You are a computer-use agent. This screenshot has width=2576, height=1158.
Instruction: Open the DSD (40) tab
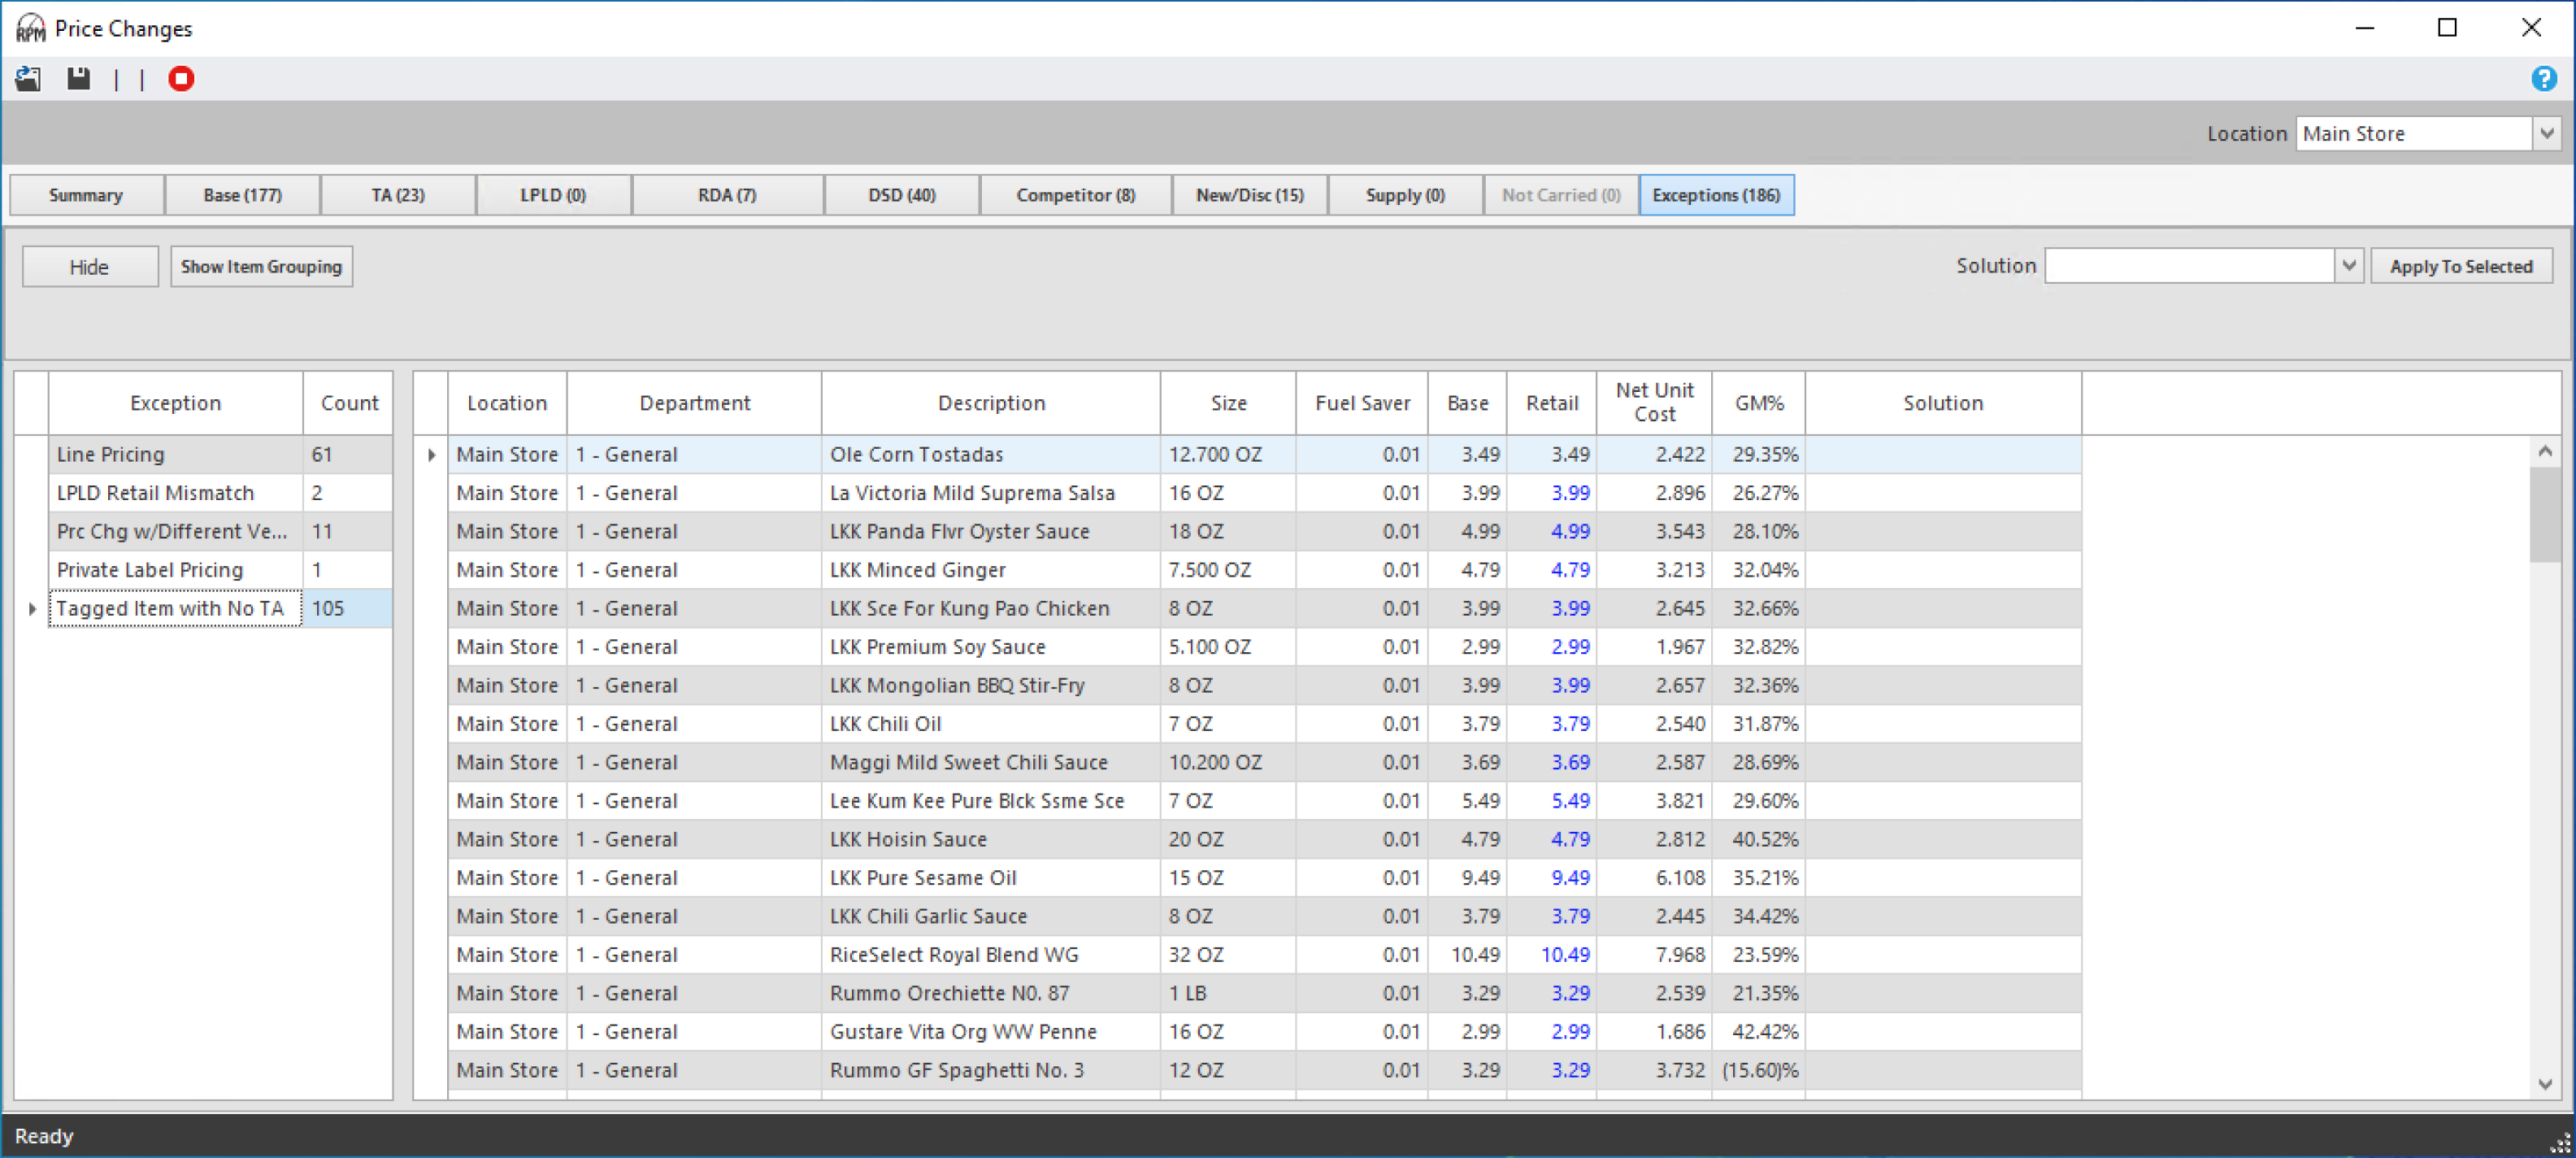point(901,195)
